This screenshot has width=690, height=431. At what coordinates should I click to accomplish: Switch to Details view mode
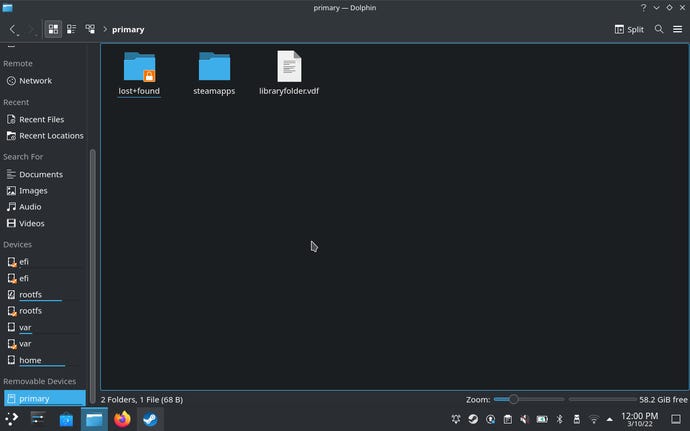tap(90, 29)
